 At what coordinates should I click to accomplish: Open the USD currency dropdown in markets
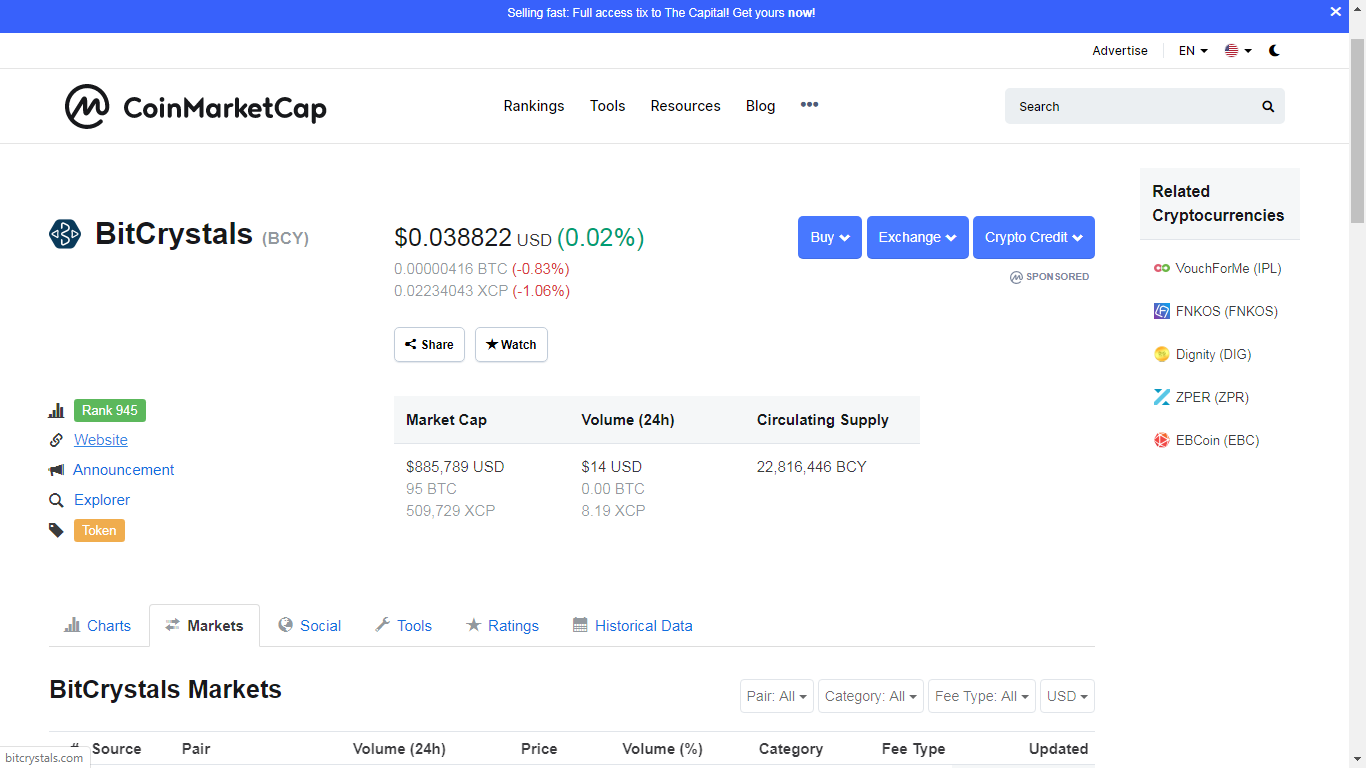click(x=1067, y=696)
